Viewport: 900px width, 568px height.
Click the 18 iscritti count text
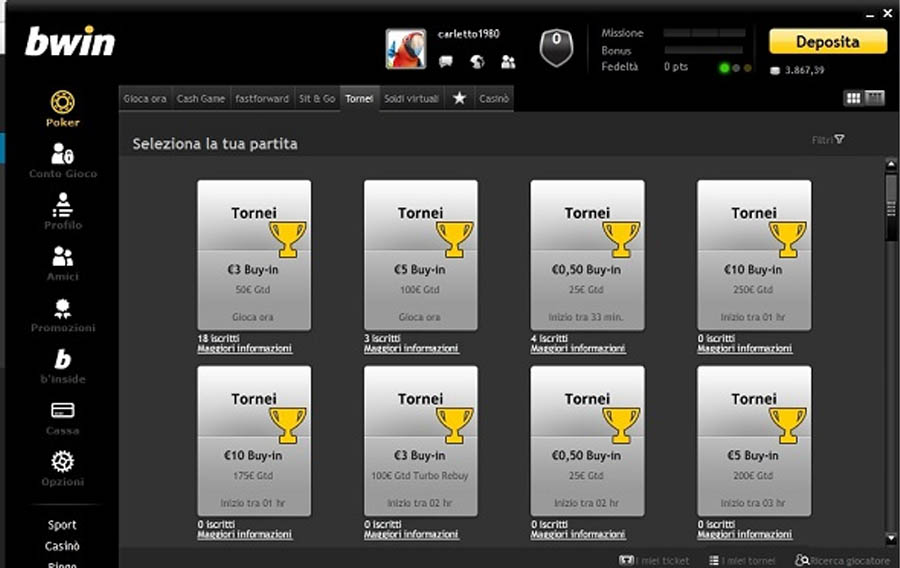tap(218, 339)
